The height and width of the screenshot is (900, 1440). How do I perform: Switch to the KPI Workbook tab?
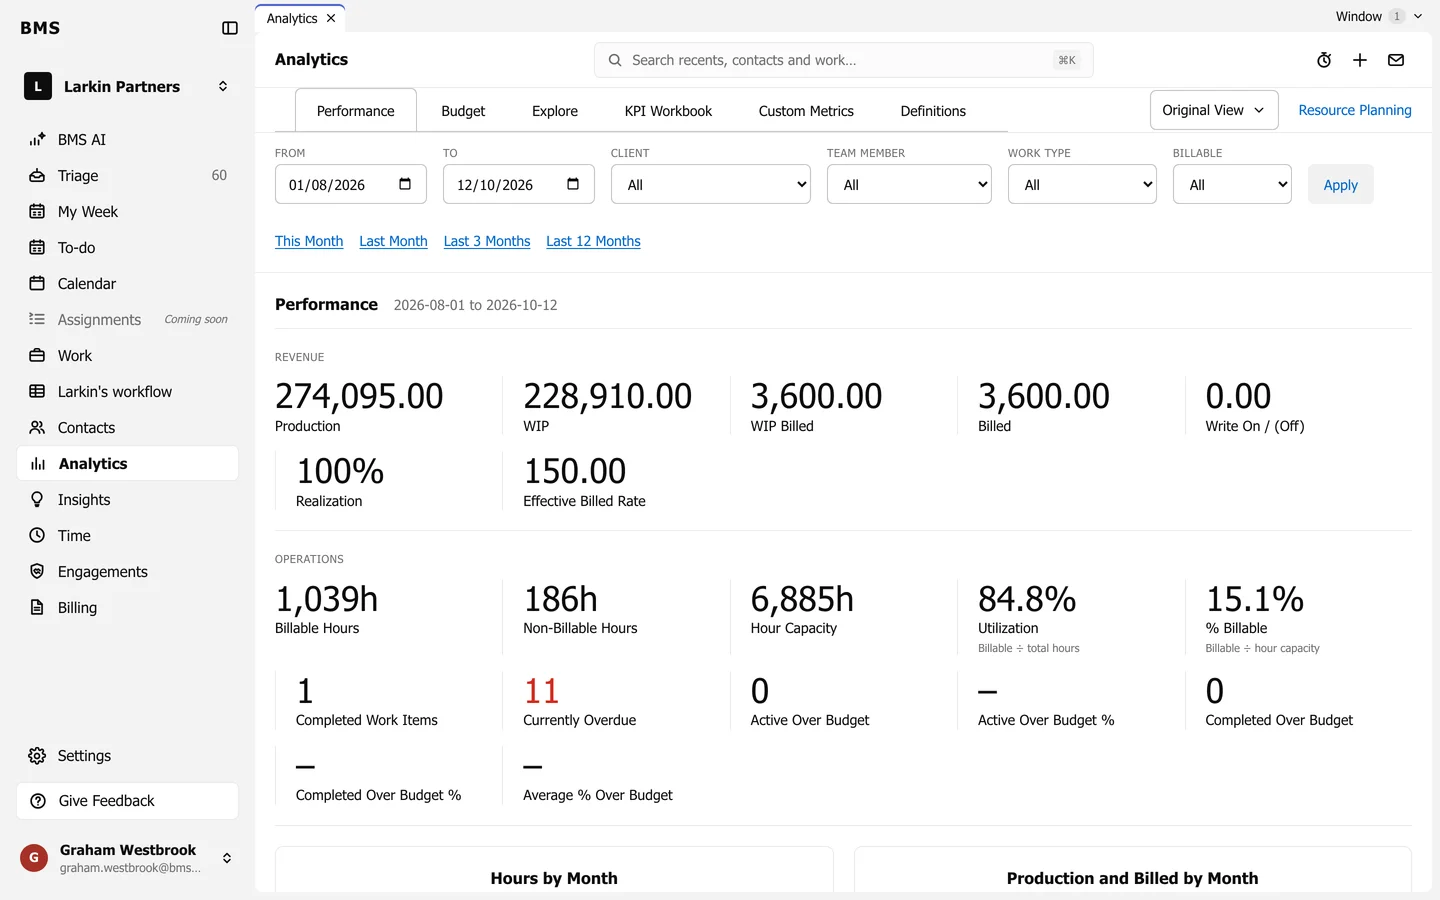[668, 111]
